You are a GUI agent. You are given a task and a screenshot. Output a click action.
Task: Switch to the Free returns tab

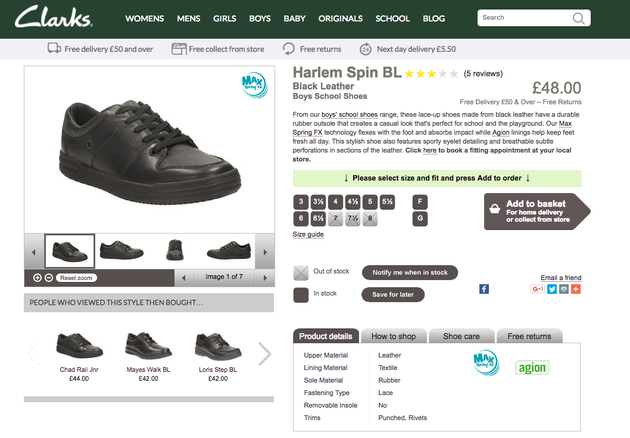click(x=529, y=336)
